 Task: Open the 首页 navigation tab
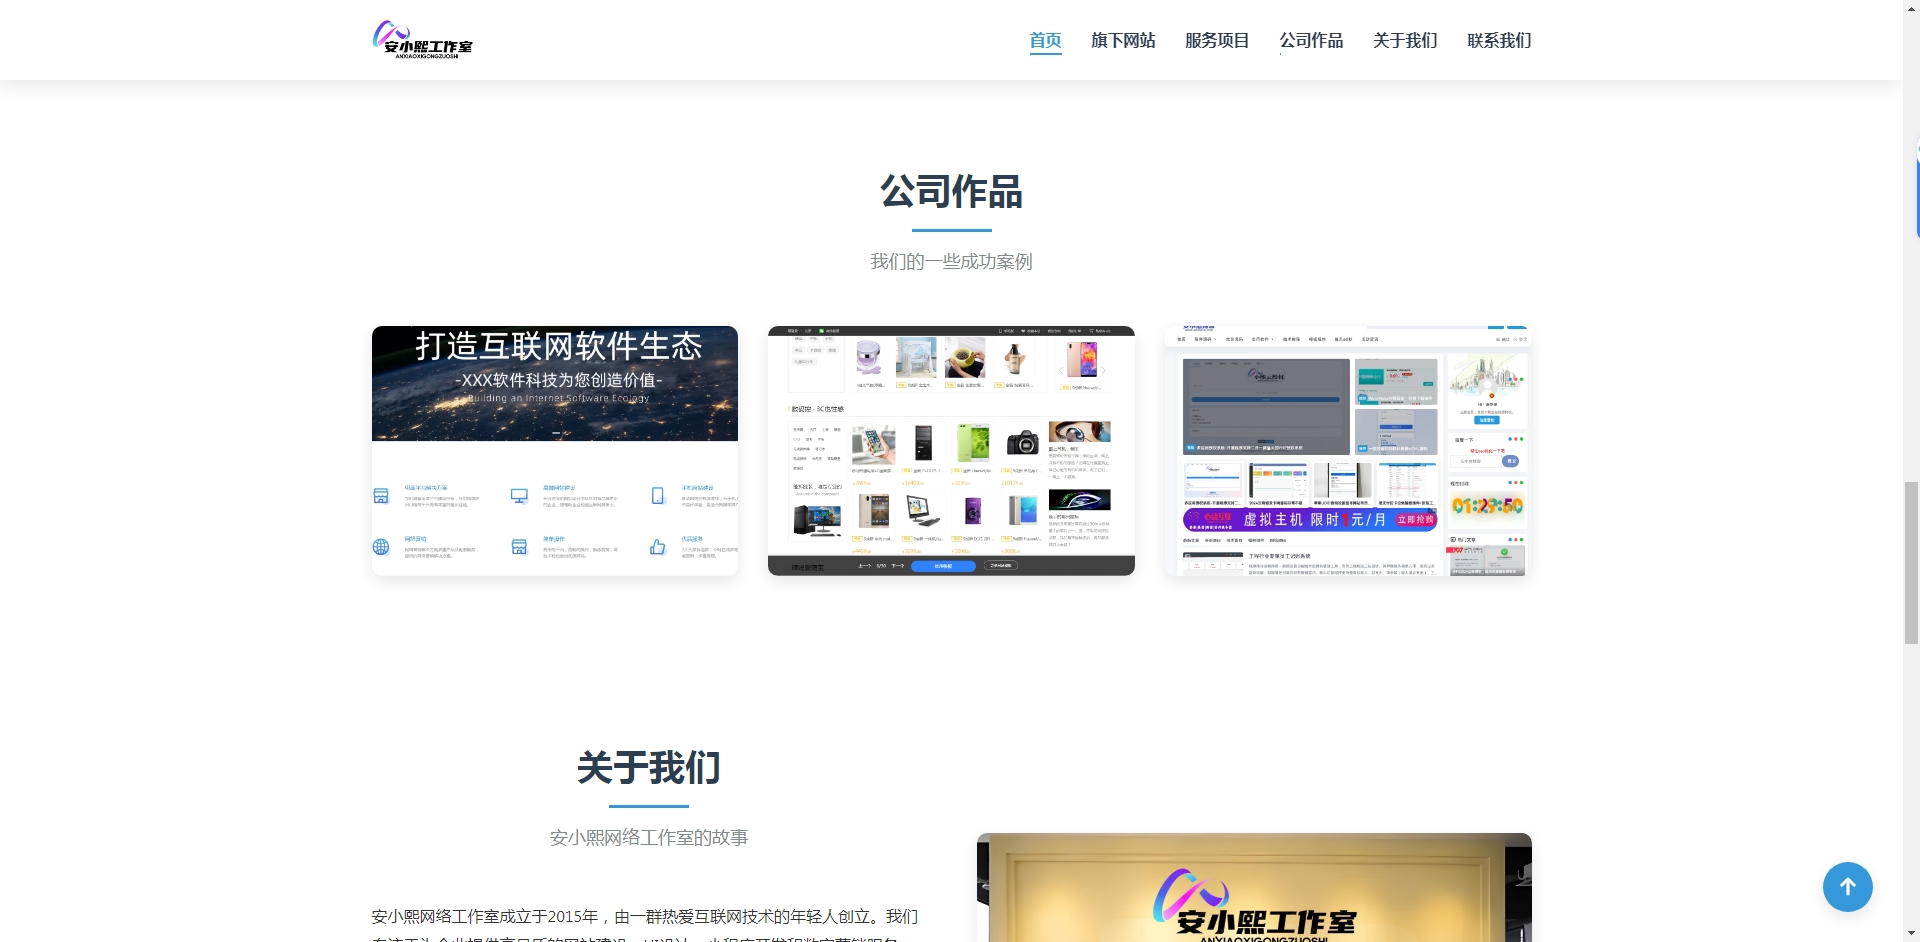(x=1045, y=40)
